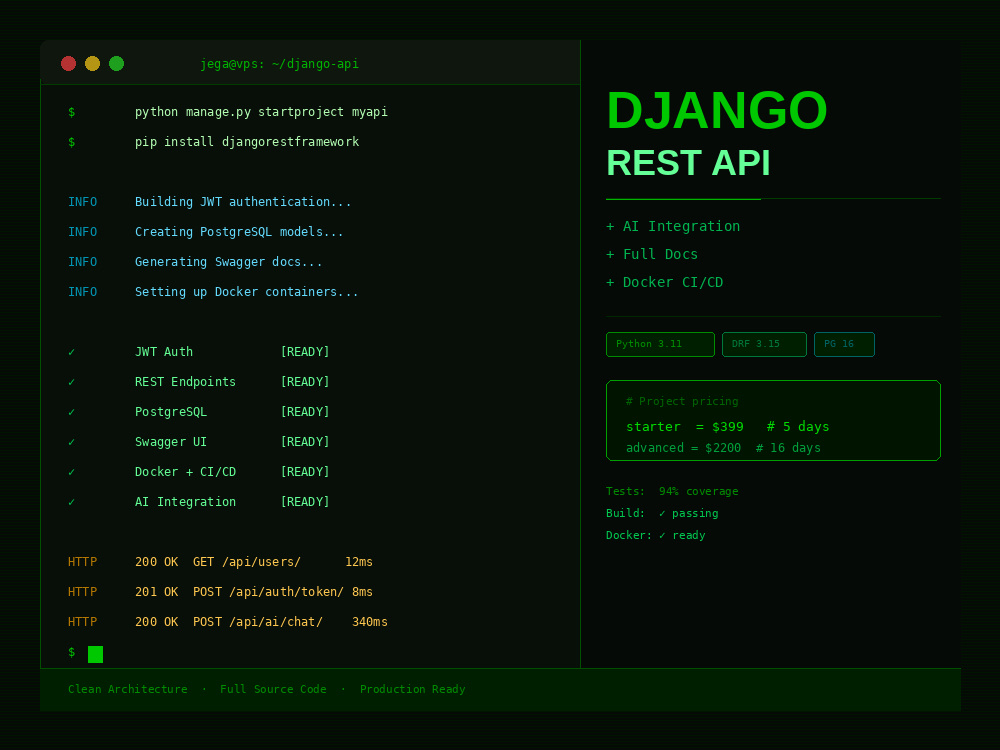This screenshot has height=750, width=1000.
Task: Click the starter = $399 pricing line
Action: [728, 427]
